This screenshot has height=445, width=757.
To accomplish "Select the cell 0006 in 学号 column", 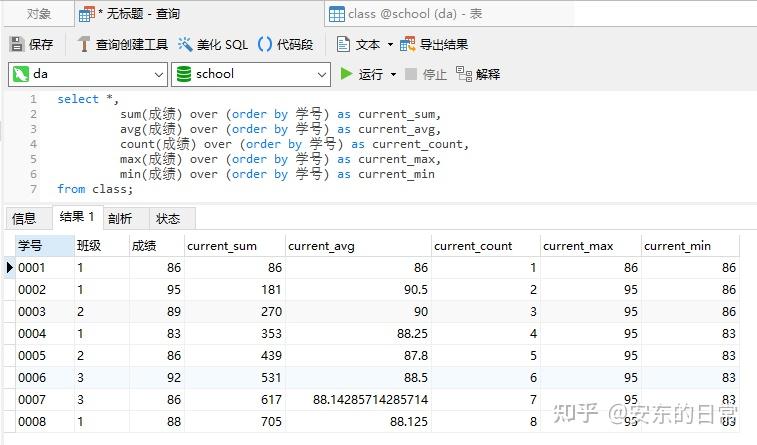I will coord(44,377).
